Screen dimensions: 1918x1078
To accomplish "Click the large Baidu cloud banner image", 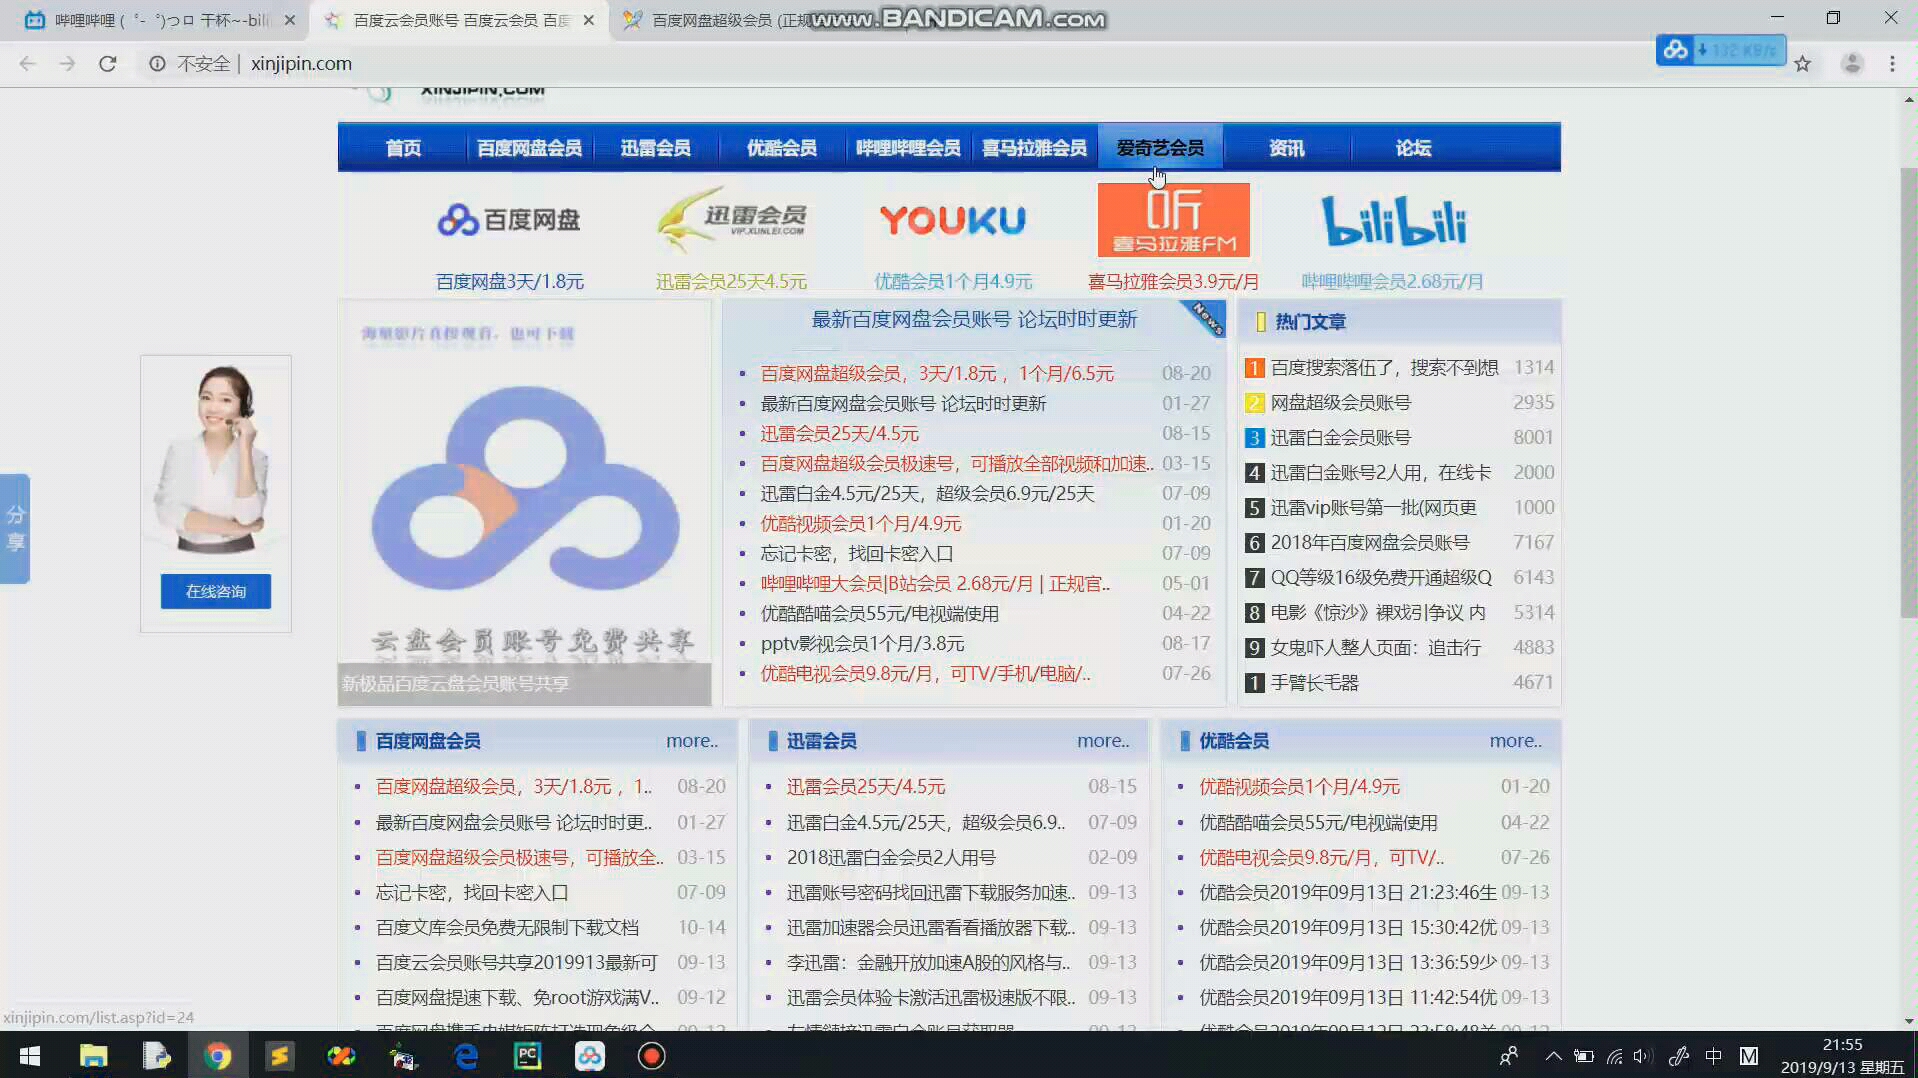I will click(x=525, y=503).
